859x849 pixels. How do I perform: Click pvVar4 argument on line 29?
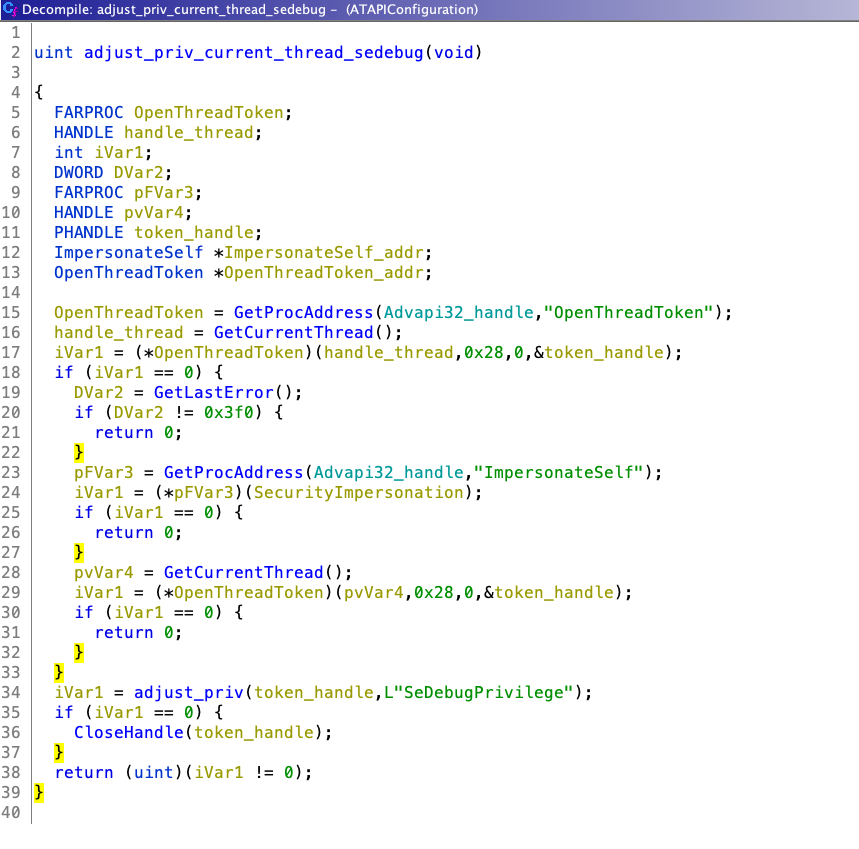(374, 592)
